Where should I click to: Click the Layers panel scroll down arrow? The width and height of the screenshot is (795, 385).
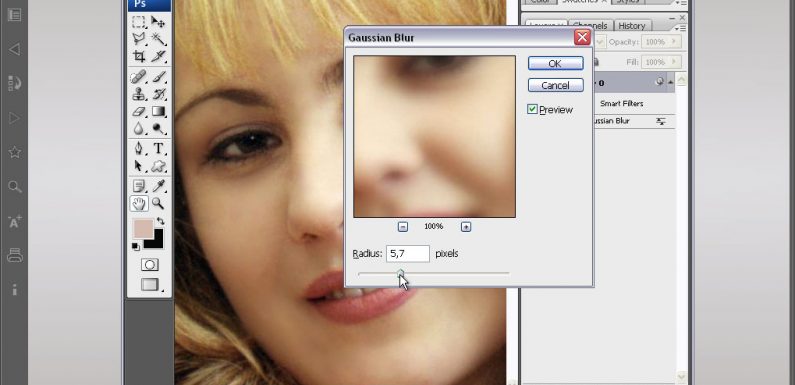point(681,377)
